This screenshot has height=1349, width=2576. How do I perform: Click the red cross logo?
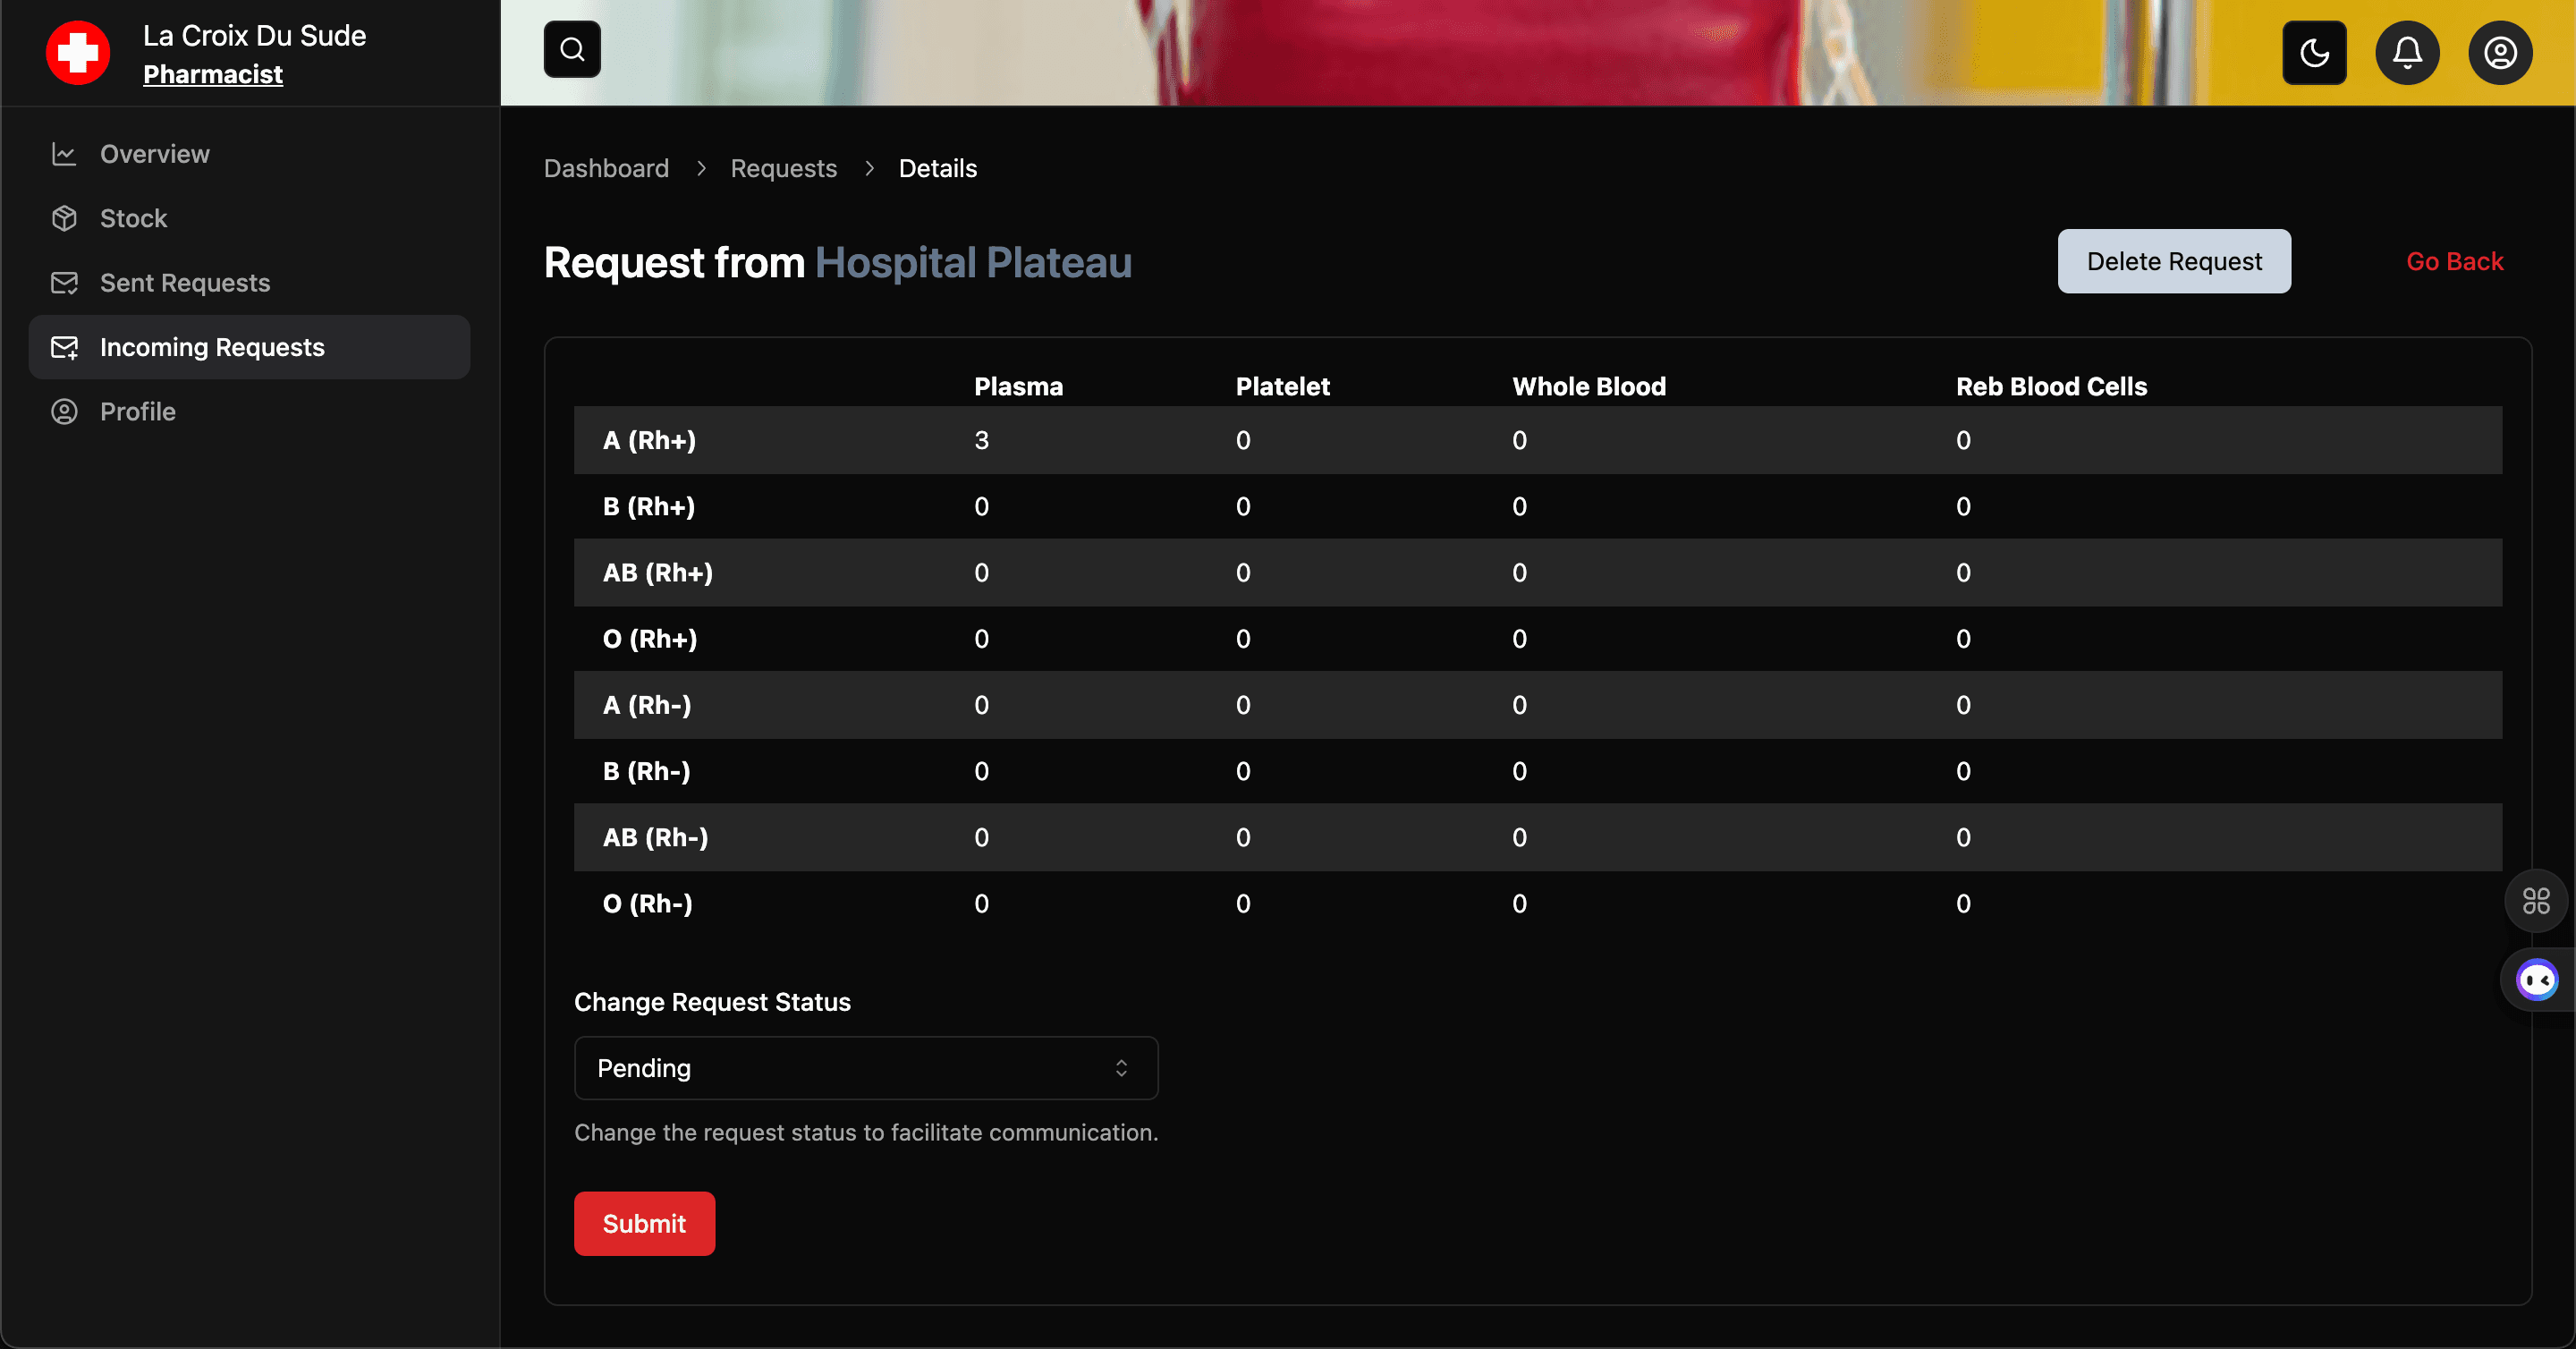pyautogui.click(x=78, y=52)
